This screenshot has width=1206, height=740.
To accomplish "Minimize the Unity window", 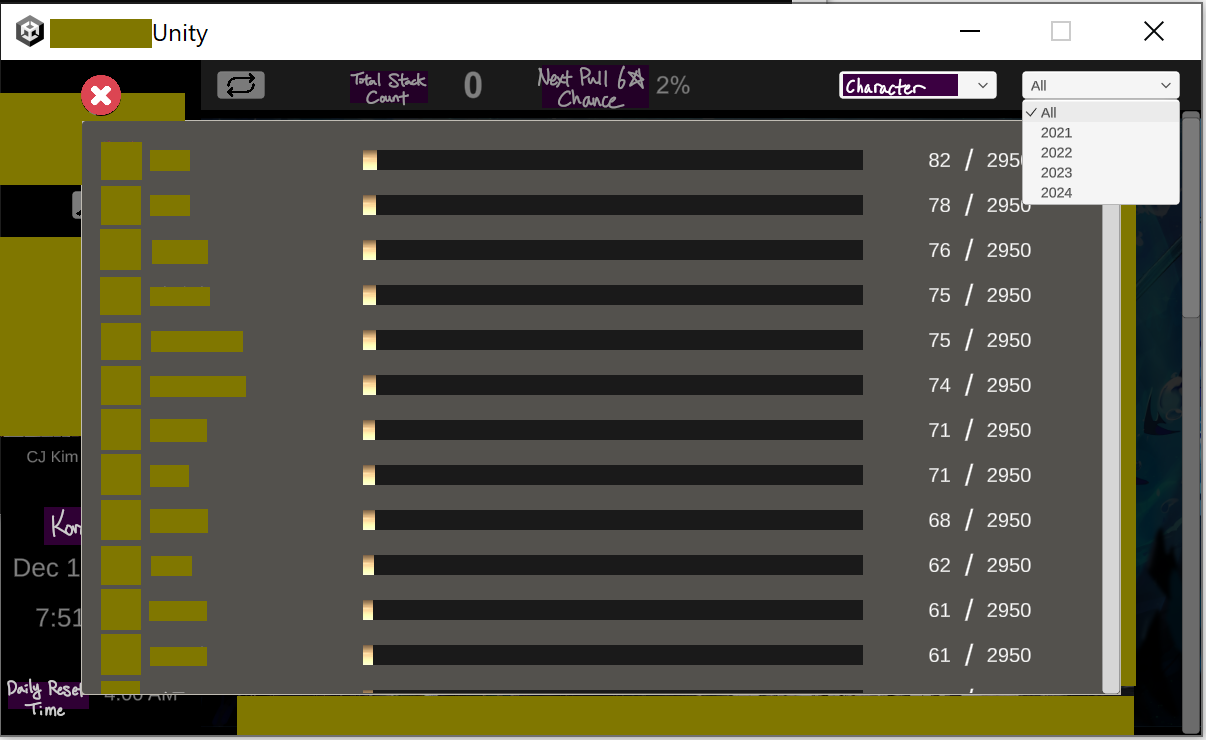I will (969, 32).
